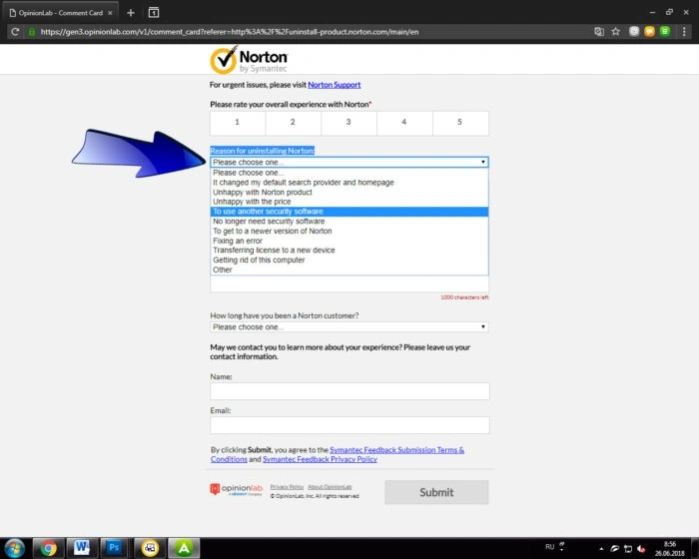Choose 'Fixing an error' option
This screenshot has height=559, width=699.
tap(349, 241)
